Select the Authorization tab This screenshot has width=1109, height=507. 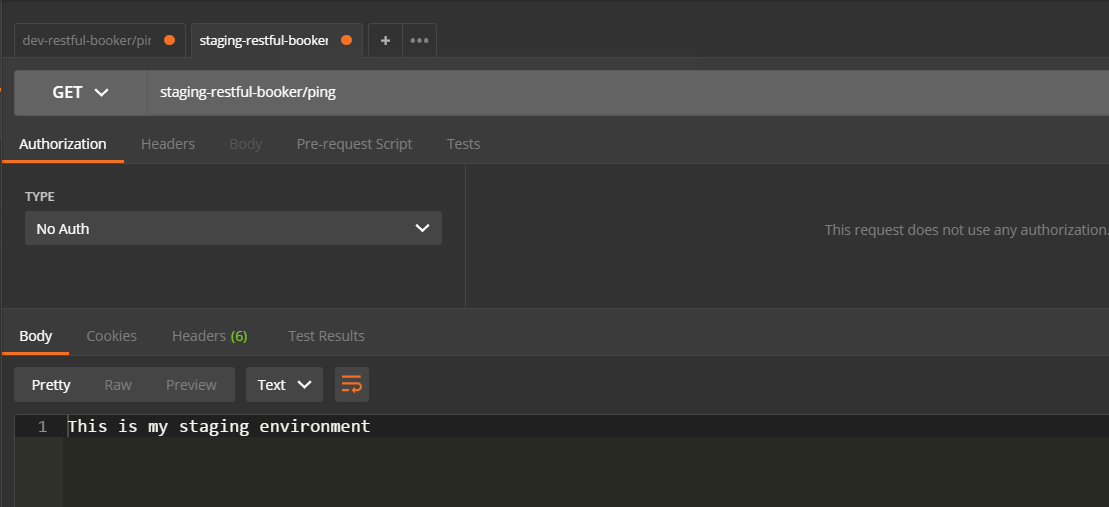pyautogui.click(x=62, y=144)
